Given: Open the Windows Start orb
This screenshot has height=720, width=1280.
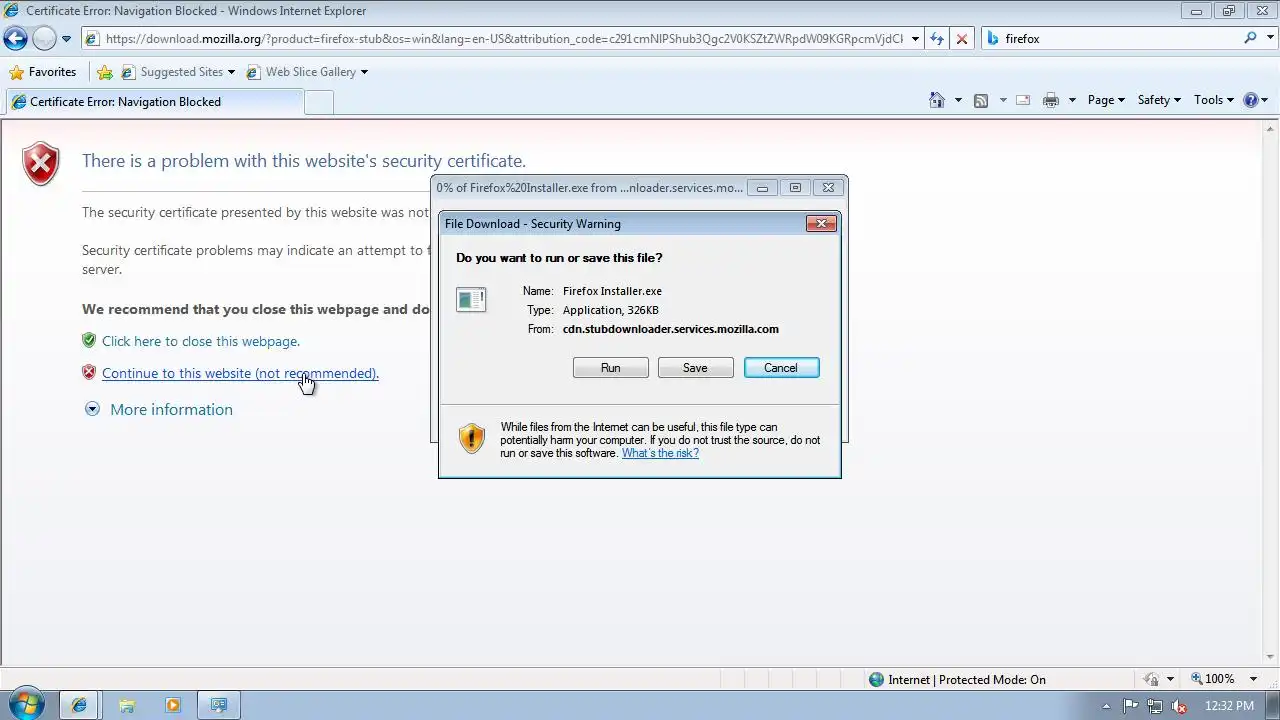Looking at the screenshot, I should click(x=26, y=704).
